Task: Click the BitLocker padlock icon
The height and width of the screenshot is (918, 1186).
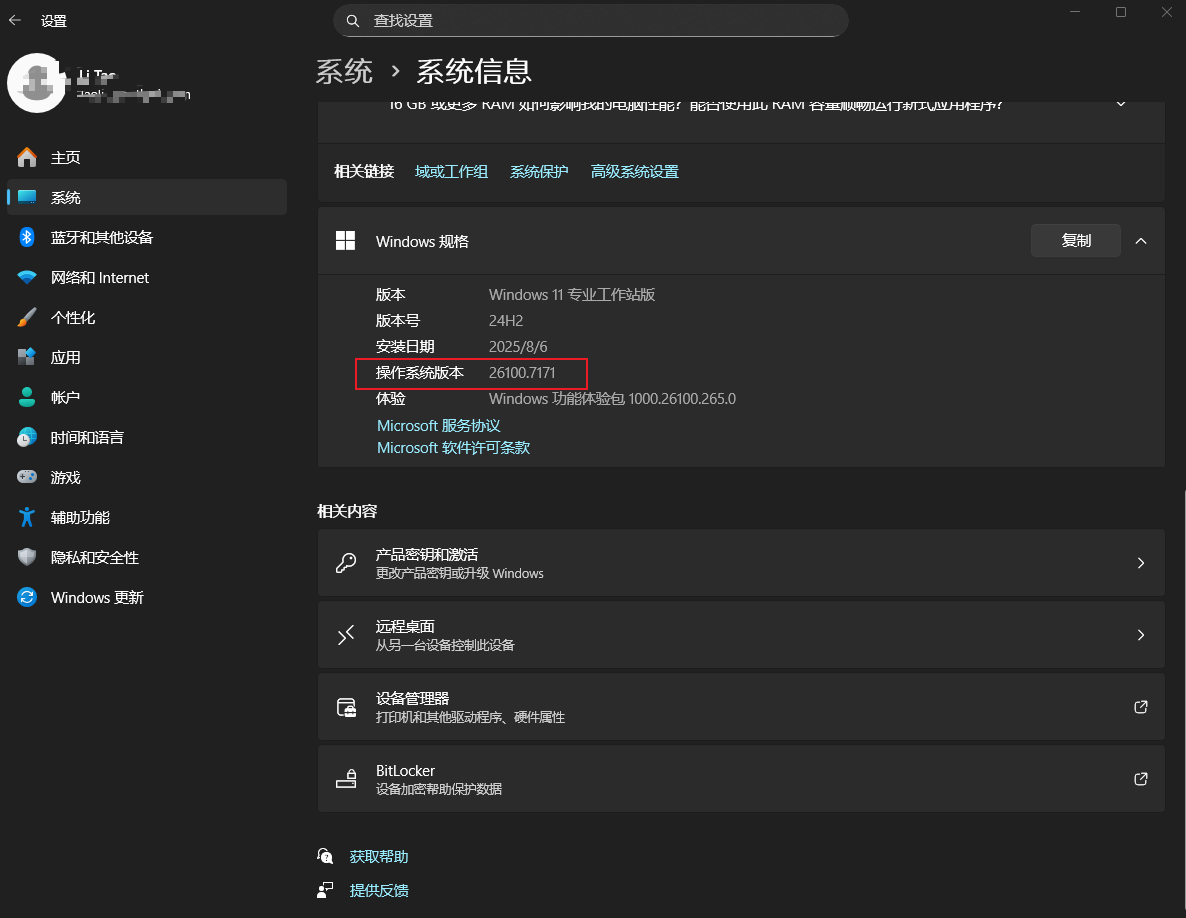Action: 346,778
